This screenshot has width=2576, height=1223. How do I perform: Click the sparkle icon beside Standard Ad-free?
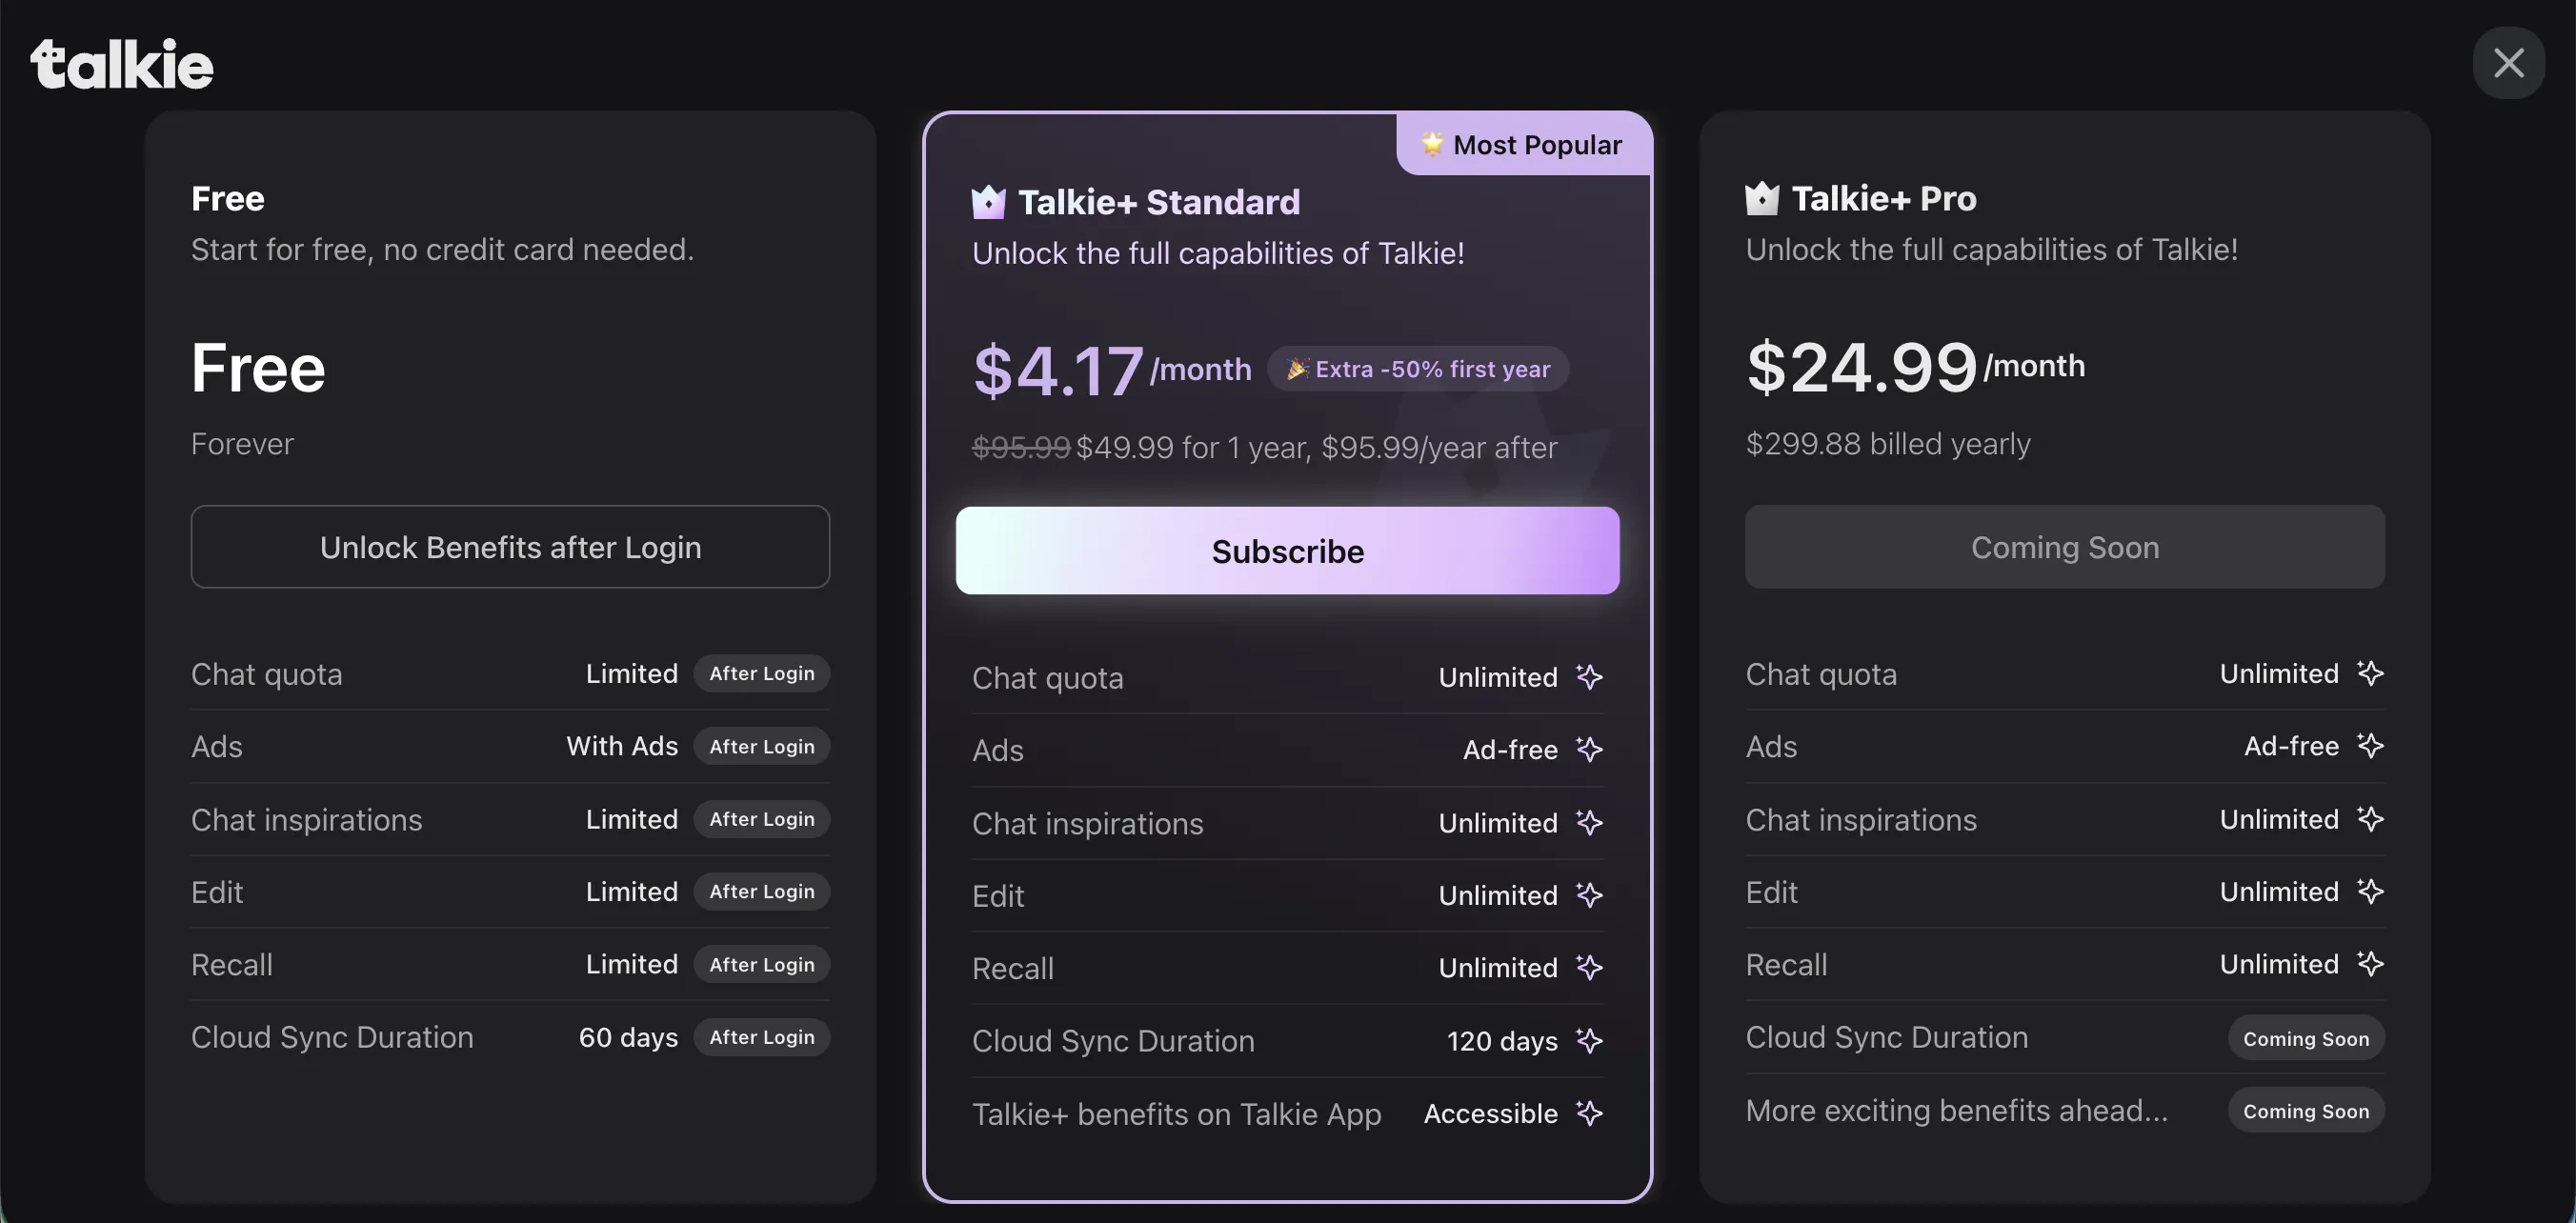[x=1589, y=749]
